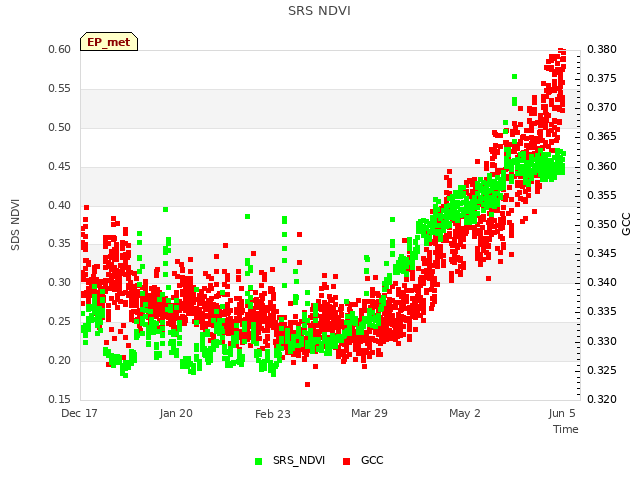The height and width of the screenshot is (480, 640).
Task: Click the 0.325 right axis value
Action: pos(602,370)
